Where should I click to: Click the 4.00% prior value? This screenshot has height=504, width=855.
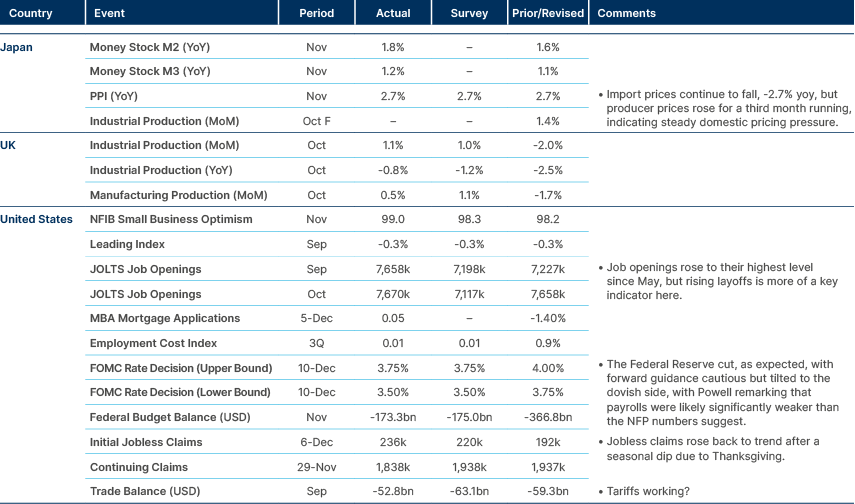[548, 368]
